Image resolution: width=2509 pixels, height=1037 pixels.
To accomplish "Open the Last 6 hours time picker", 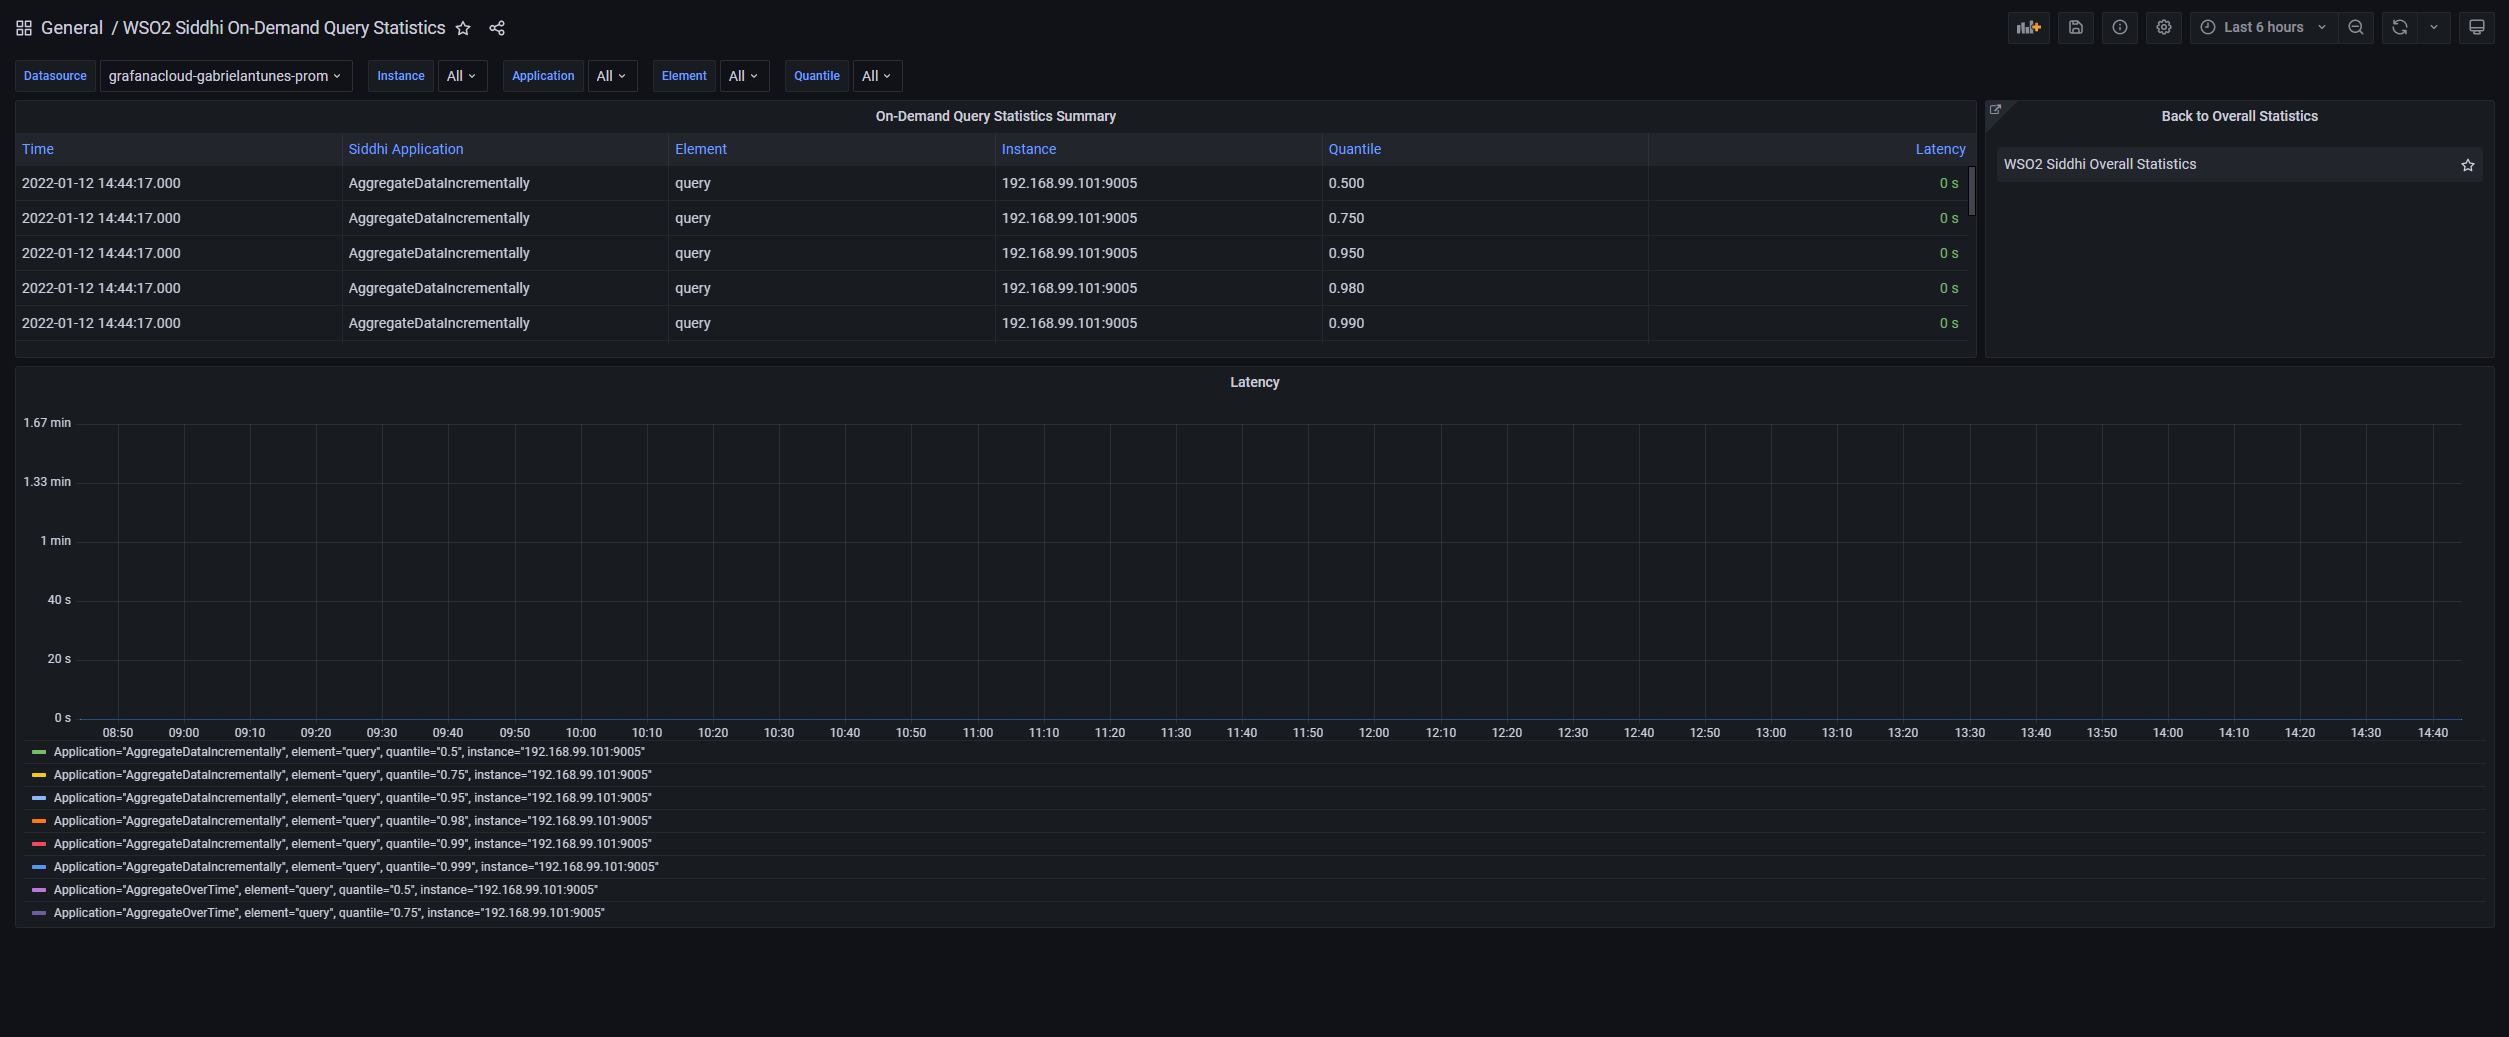I will [2262, 27].
